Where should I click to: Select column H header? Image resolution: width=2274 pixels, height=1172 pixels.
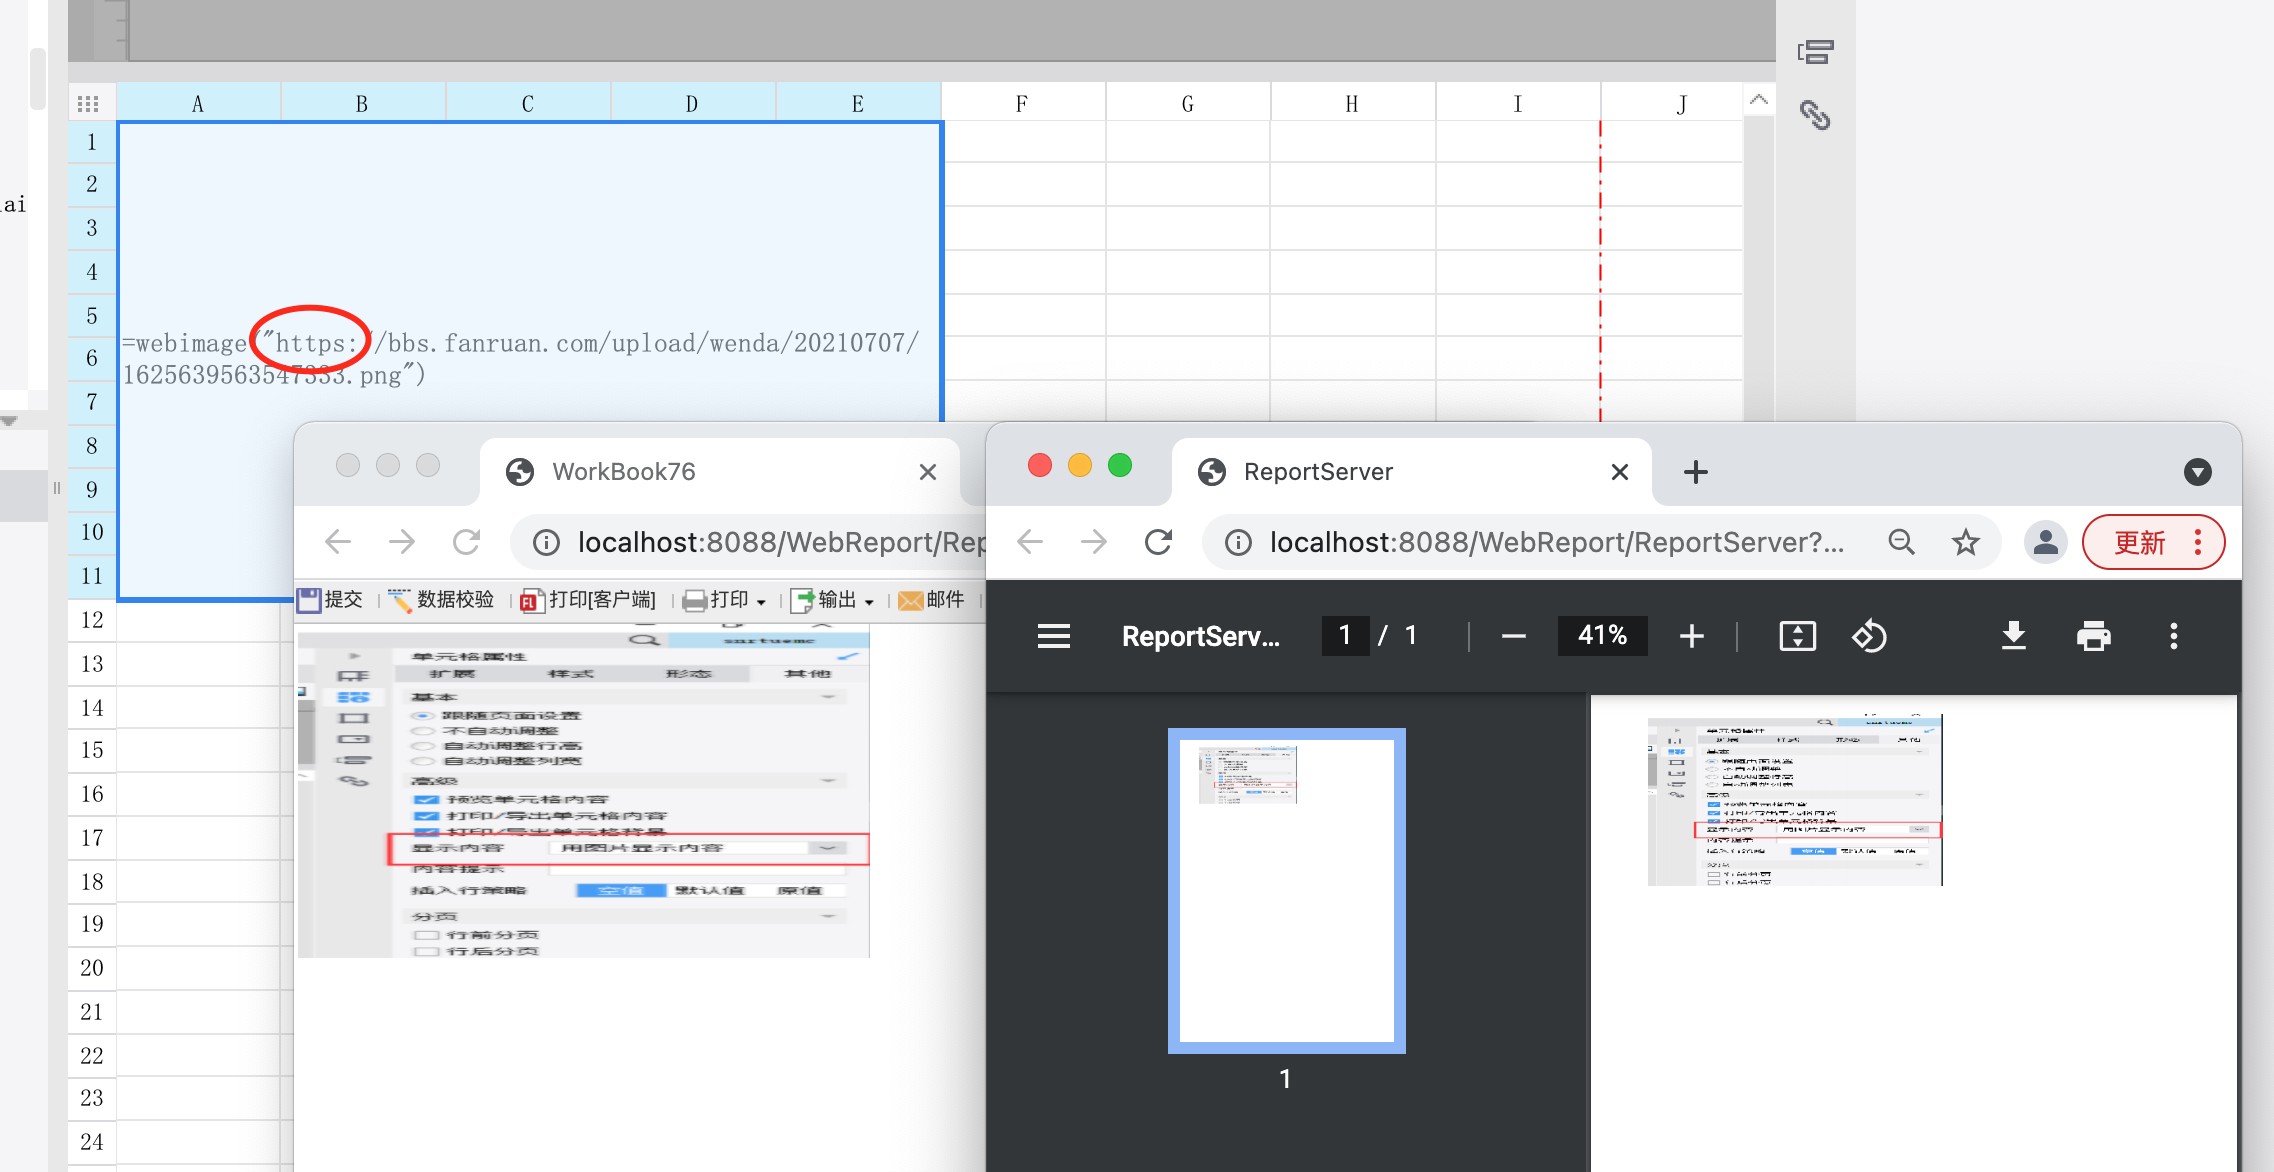(x=1352, y=104)
